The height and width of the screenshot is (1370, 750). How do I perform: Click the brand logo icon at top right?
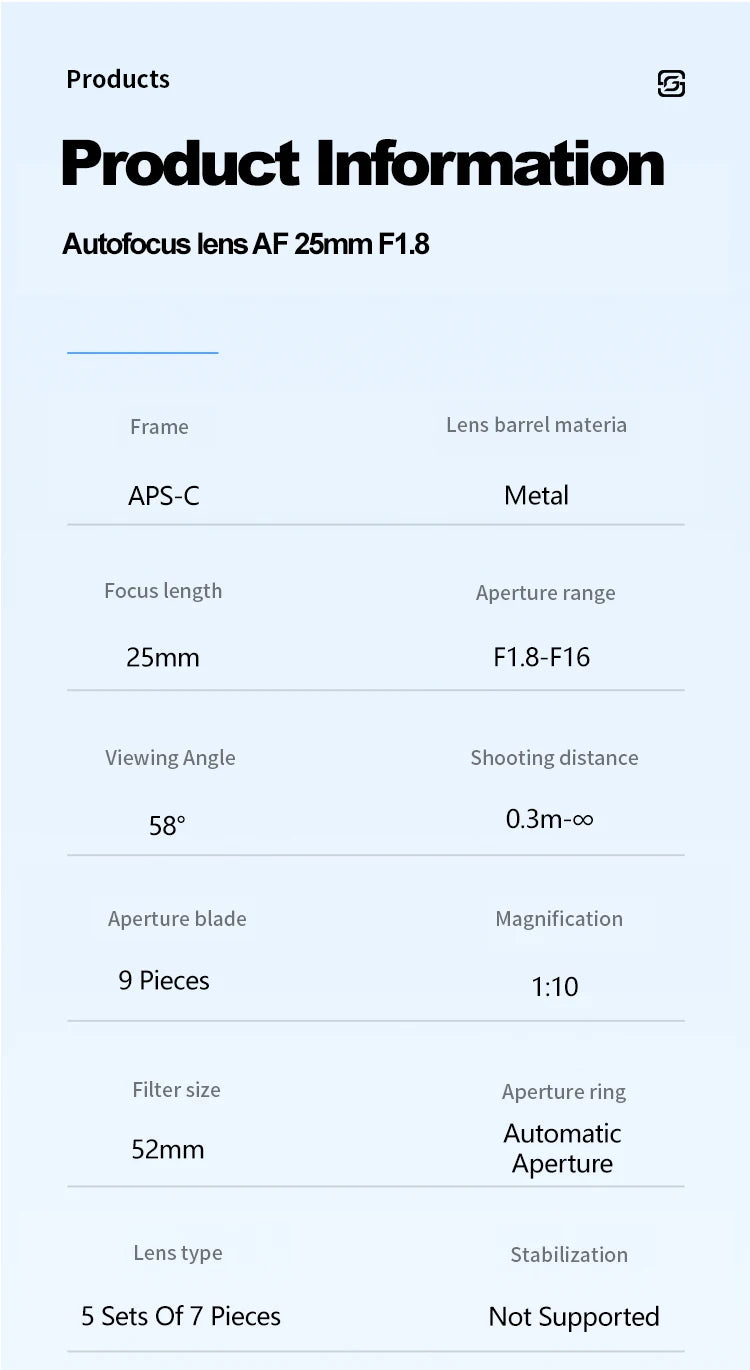tap(671, 84)
